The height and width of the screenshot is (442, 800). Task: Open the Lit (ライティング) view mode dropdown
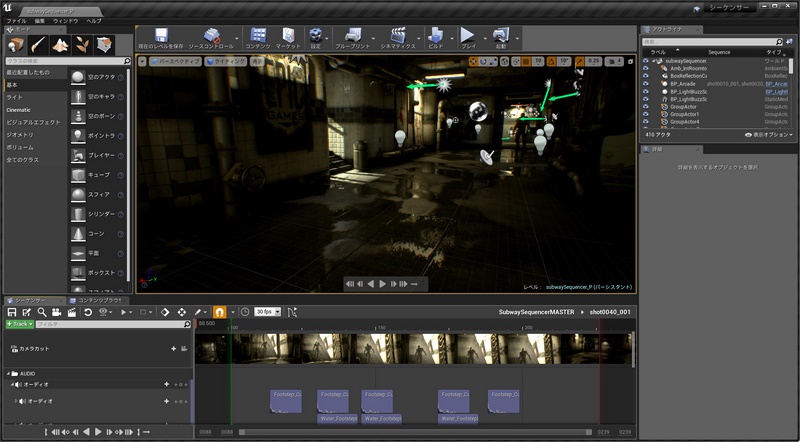[x=226, y=61]
